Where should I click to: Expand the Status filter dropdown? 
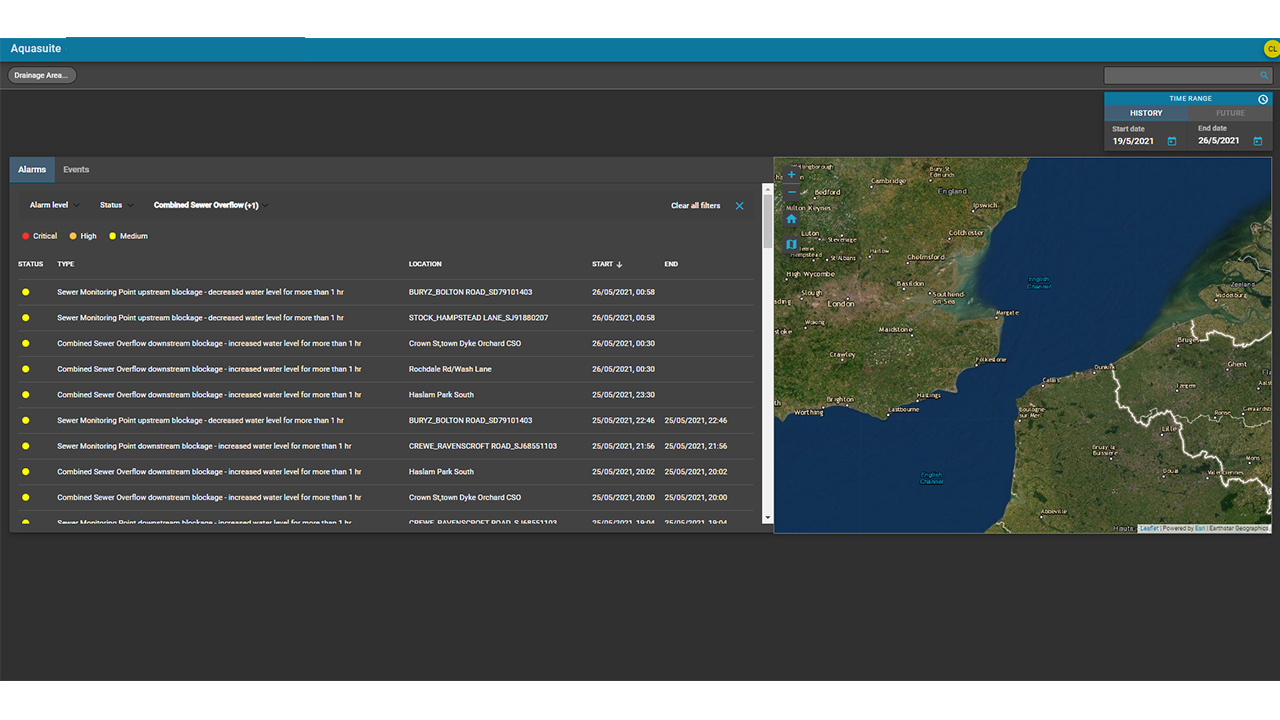click(116, 205)
